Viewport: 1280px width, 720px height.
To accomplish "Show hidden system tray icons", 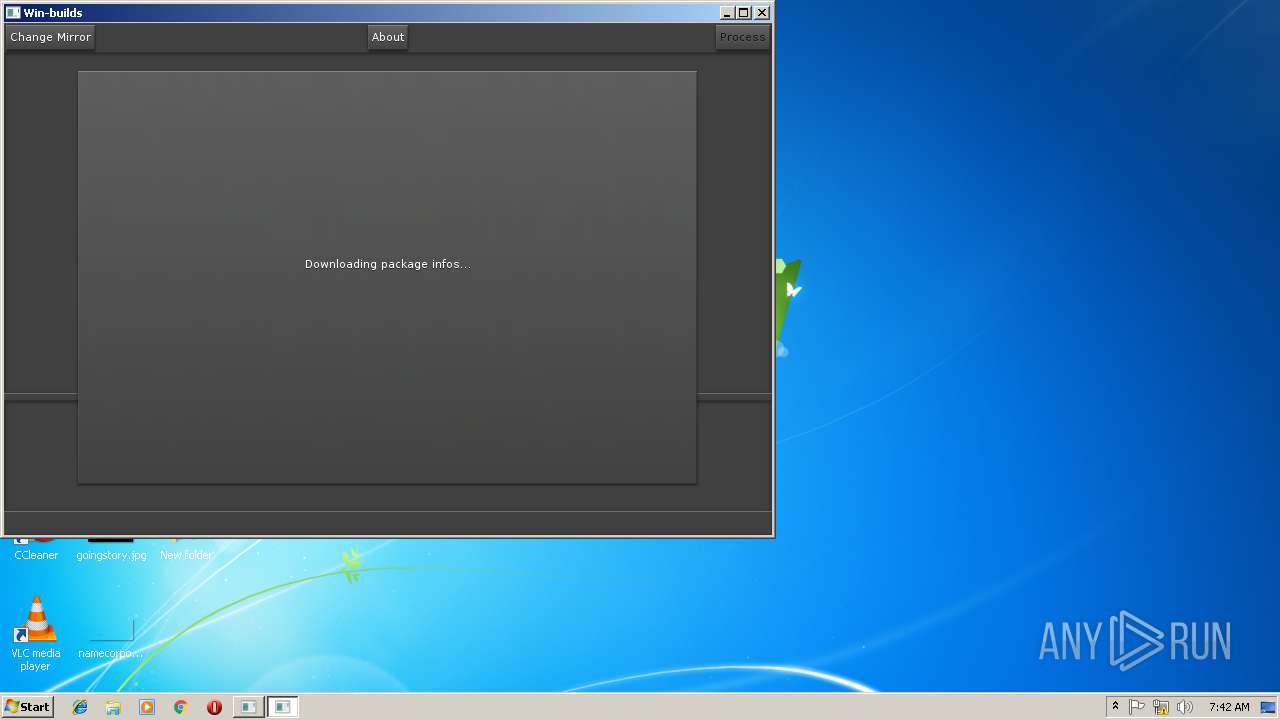I will click(x=1115, y=707).
